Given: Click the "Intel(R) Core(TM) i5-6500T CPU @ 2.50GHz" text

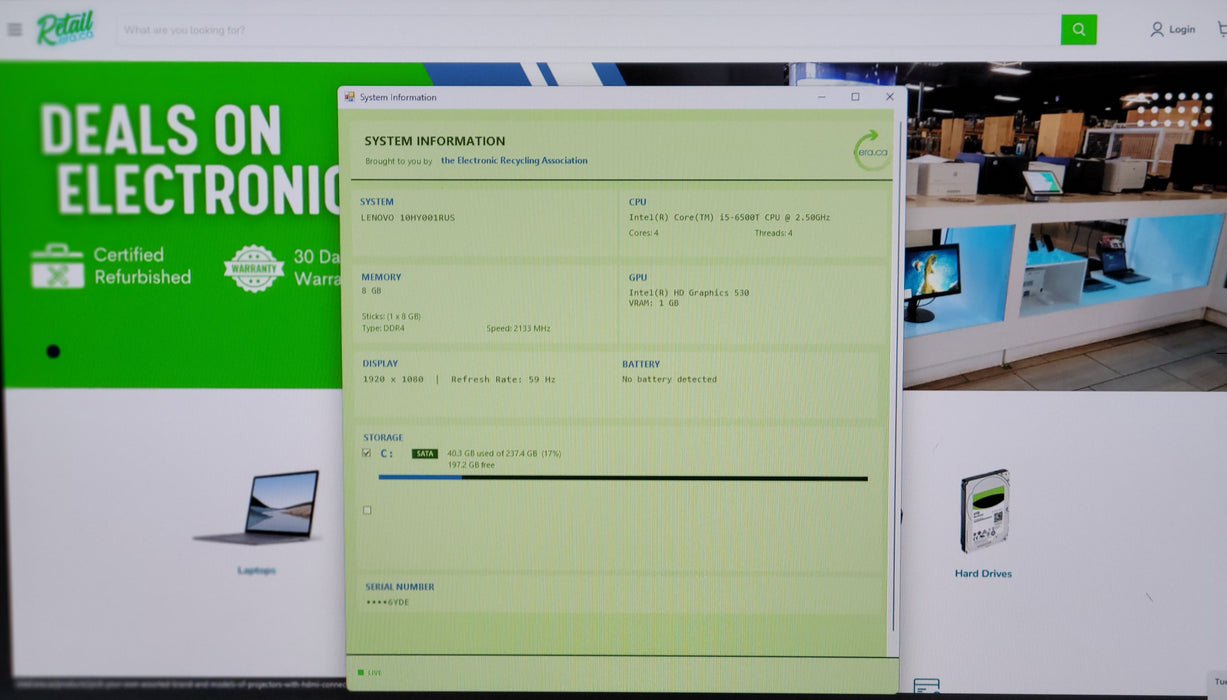Looking at the screenshot, I should pos(729,217).
